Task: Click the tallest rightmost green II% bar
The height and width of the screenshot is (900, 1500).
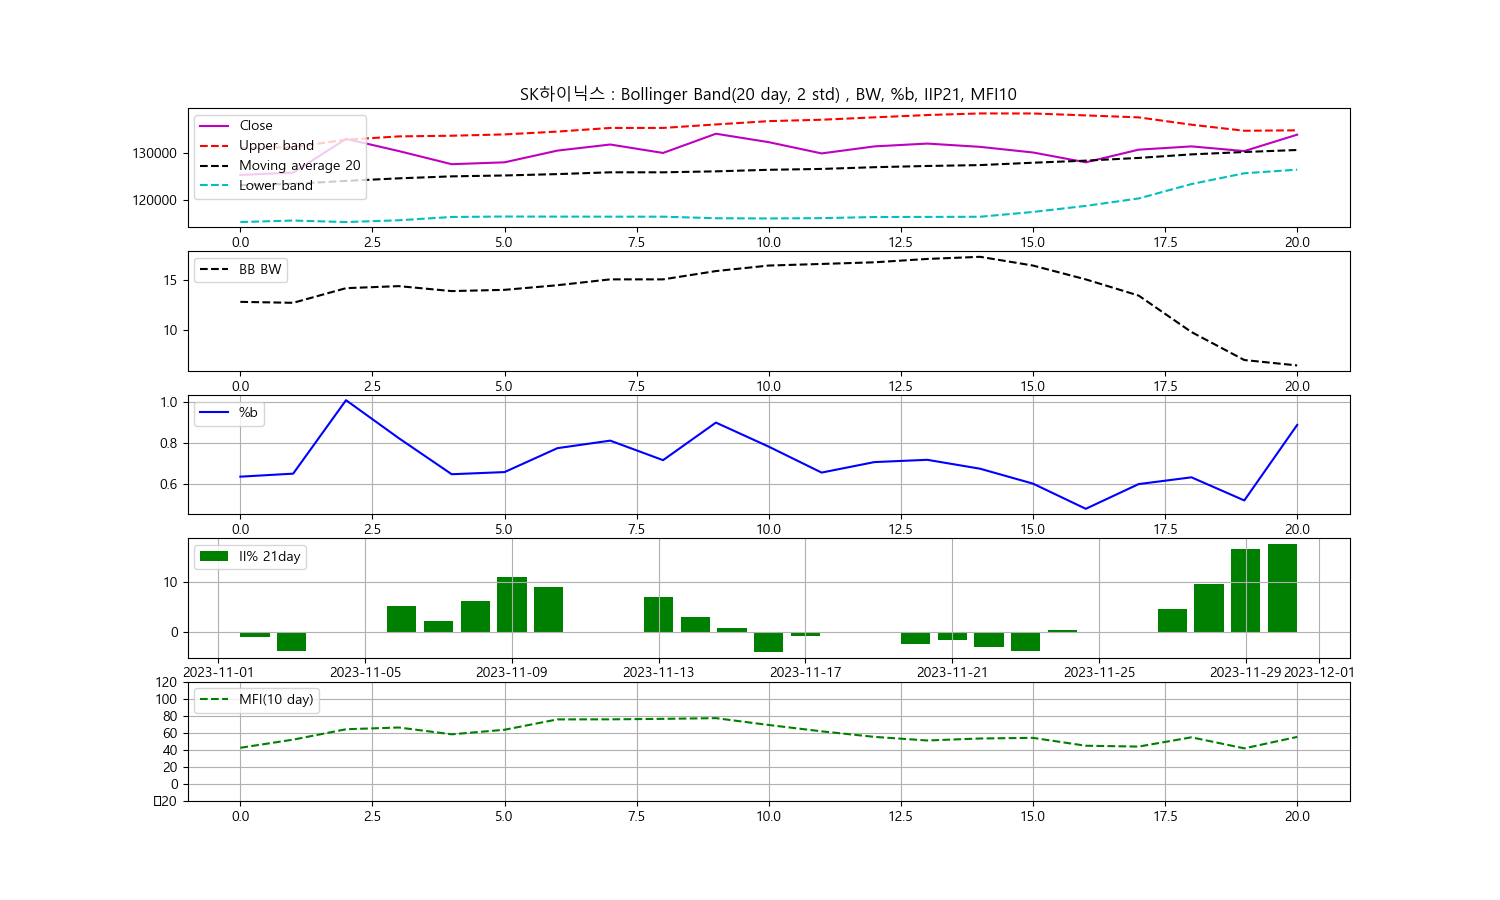Action: point(1282,588)
